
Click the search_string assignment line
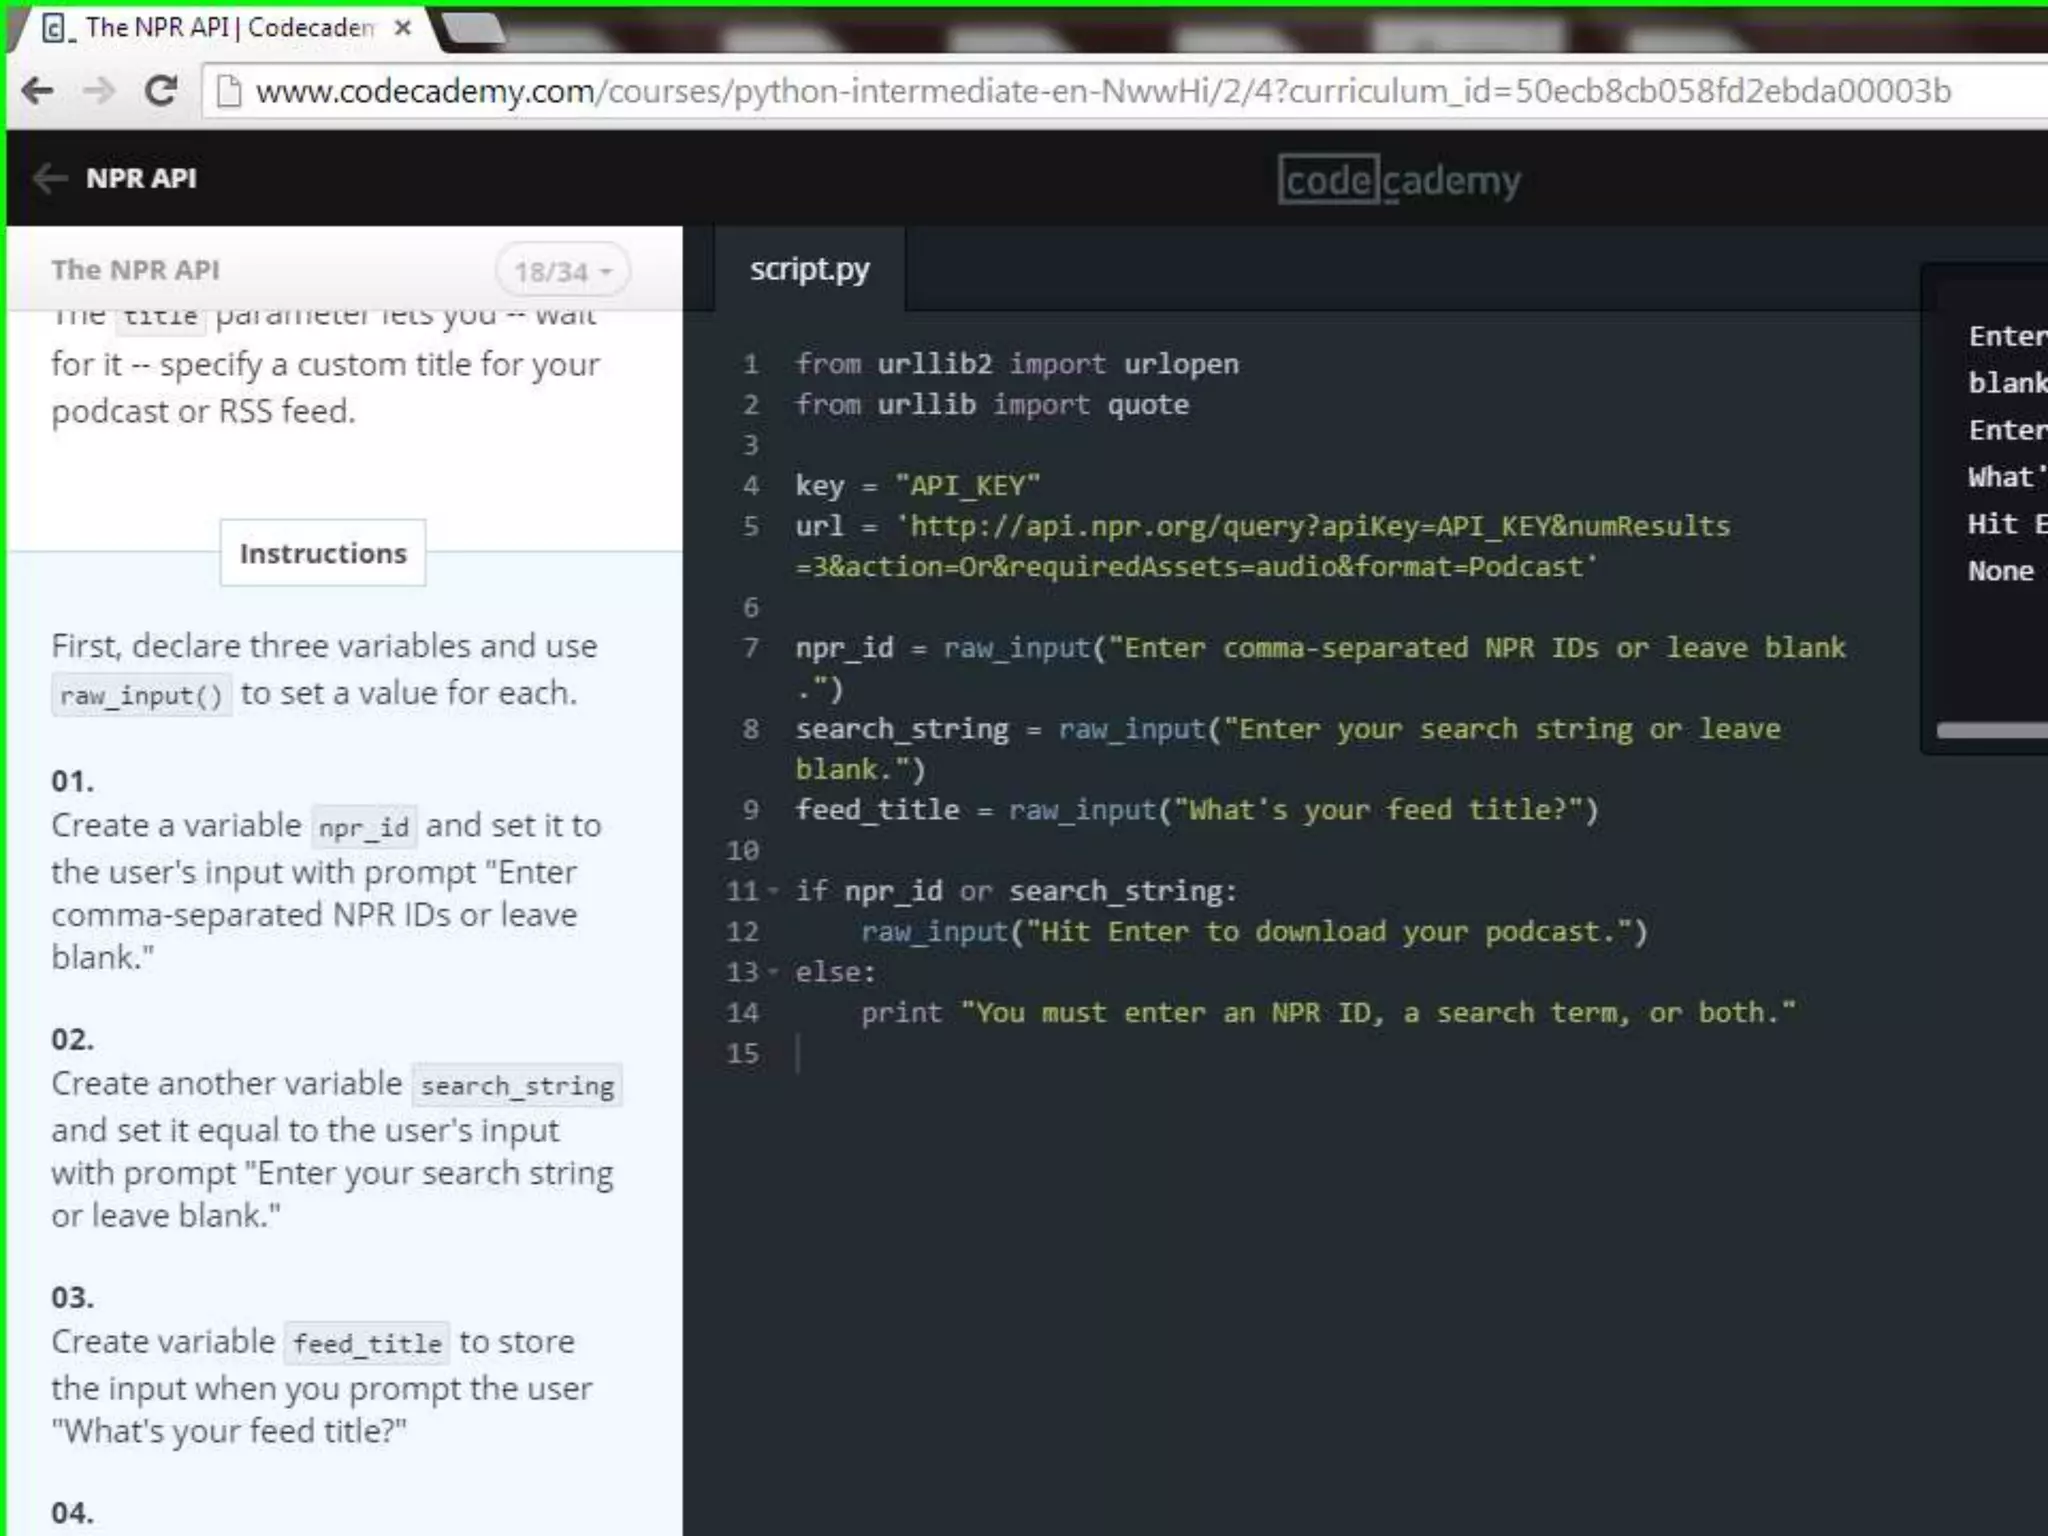(1288, 749)
